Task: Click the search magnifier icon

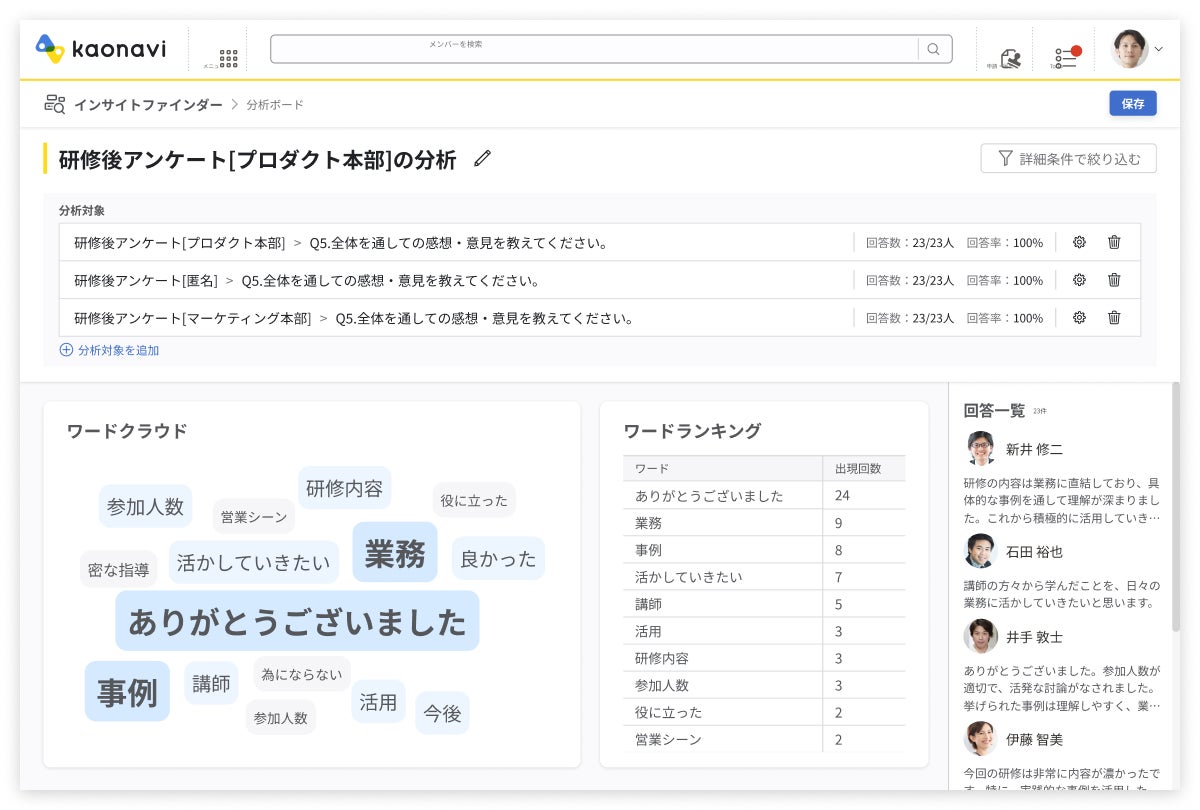Action: click(933, 49)
